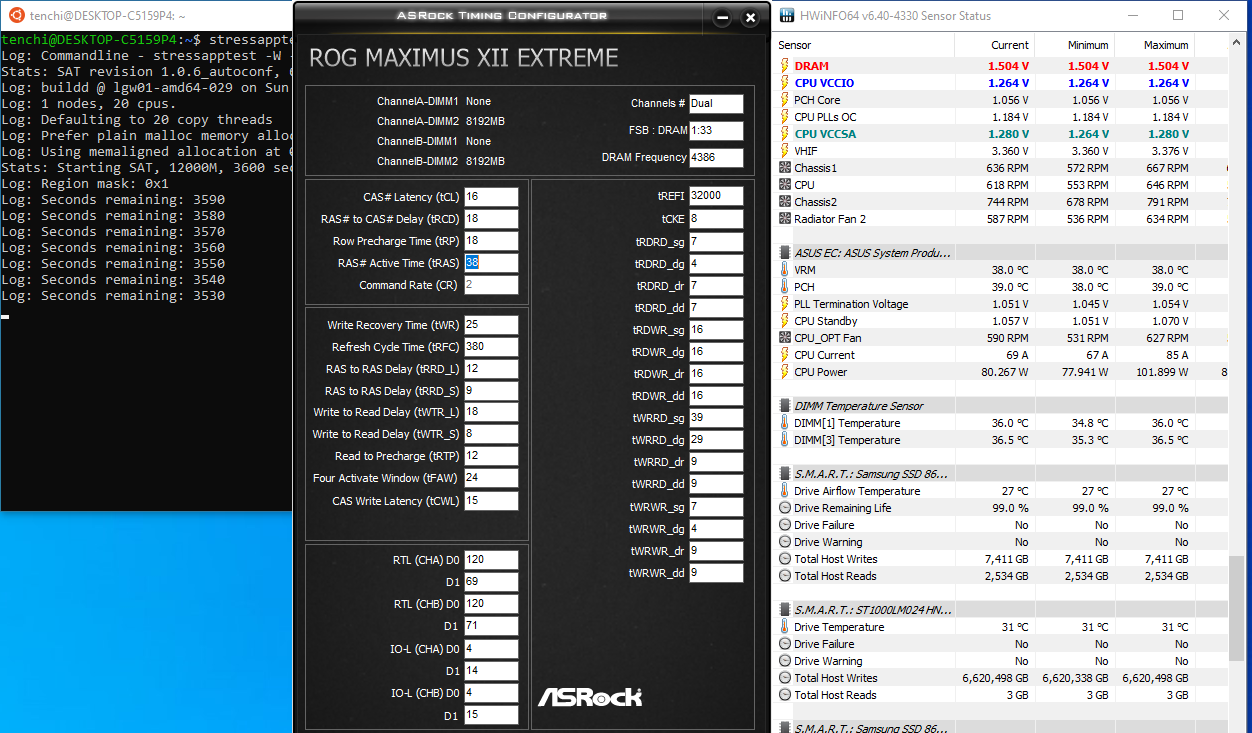This screenshot has height=733, width=1252.
Task: Click the Drive Airflow Temperature icon
Action: pos(785,491)
